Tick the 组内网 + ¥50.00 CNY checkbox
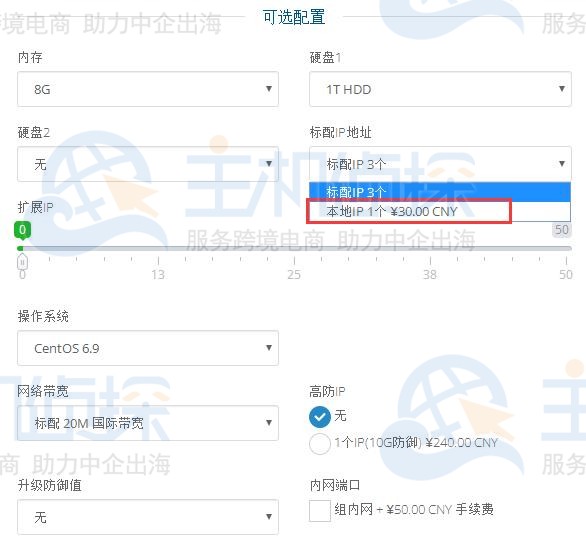This screenshot has width=586, height=549. click(320, 511)
